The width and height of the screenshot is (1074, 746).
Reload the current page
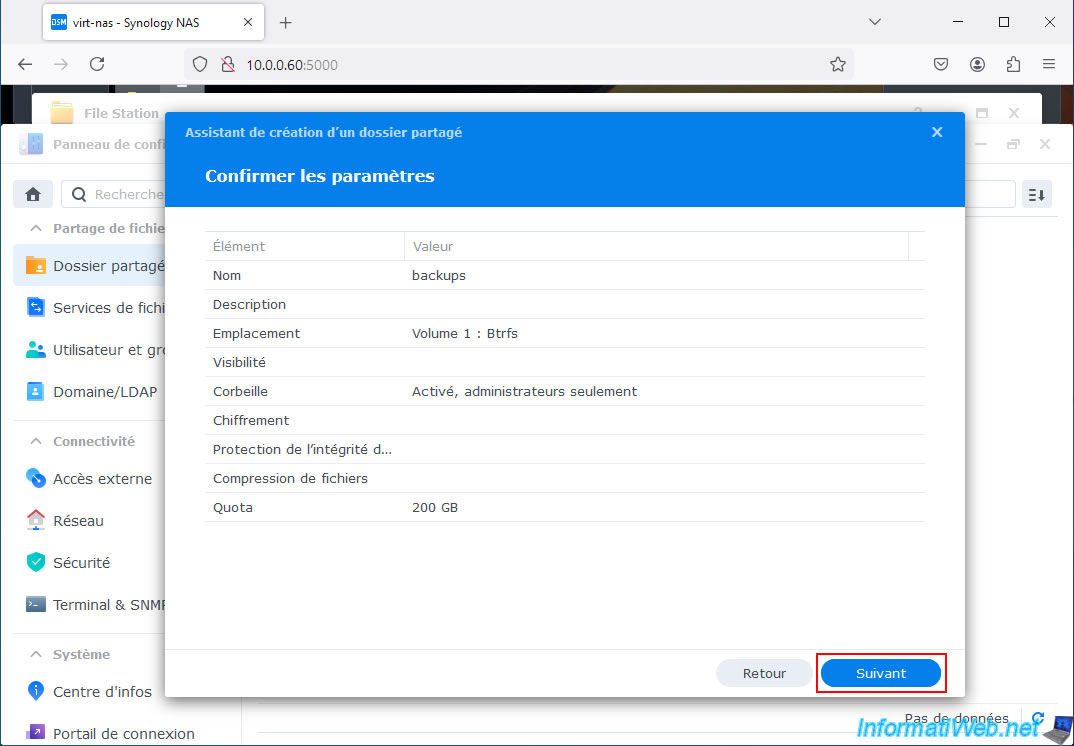[97, 64]
